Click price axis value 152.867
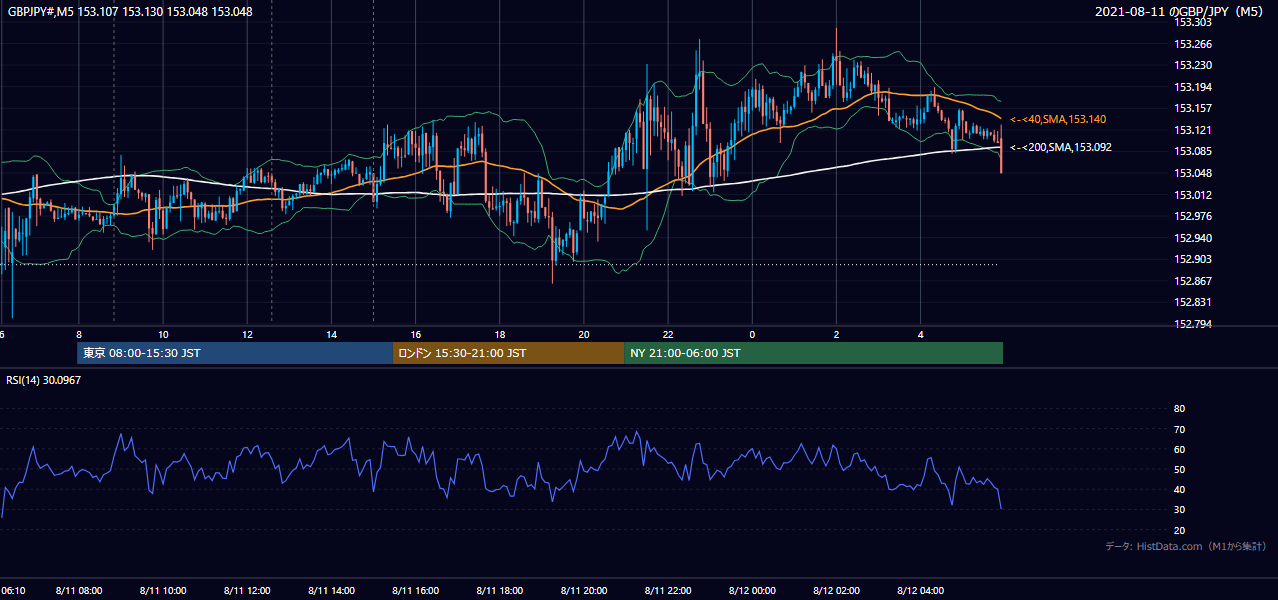The height and width of the screenshot is (600, 1278). (x=1192, y=281)
